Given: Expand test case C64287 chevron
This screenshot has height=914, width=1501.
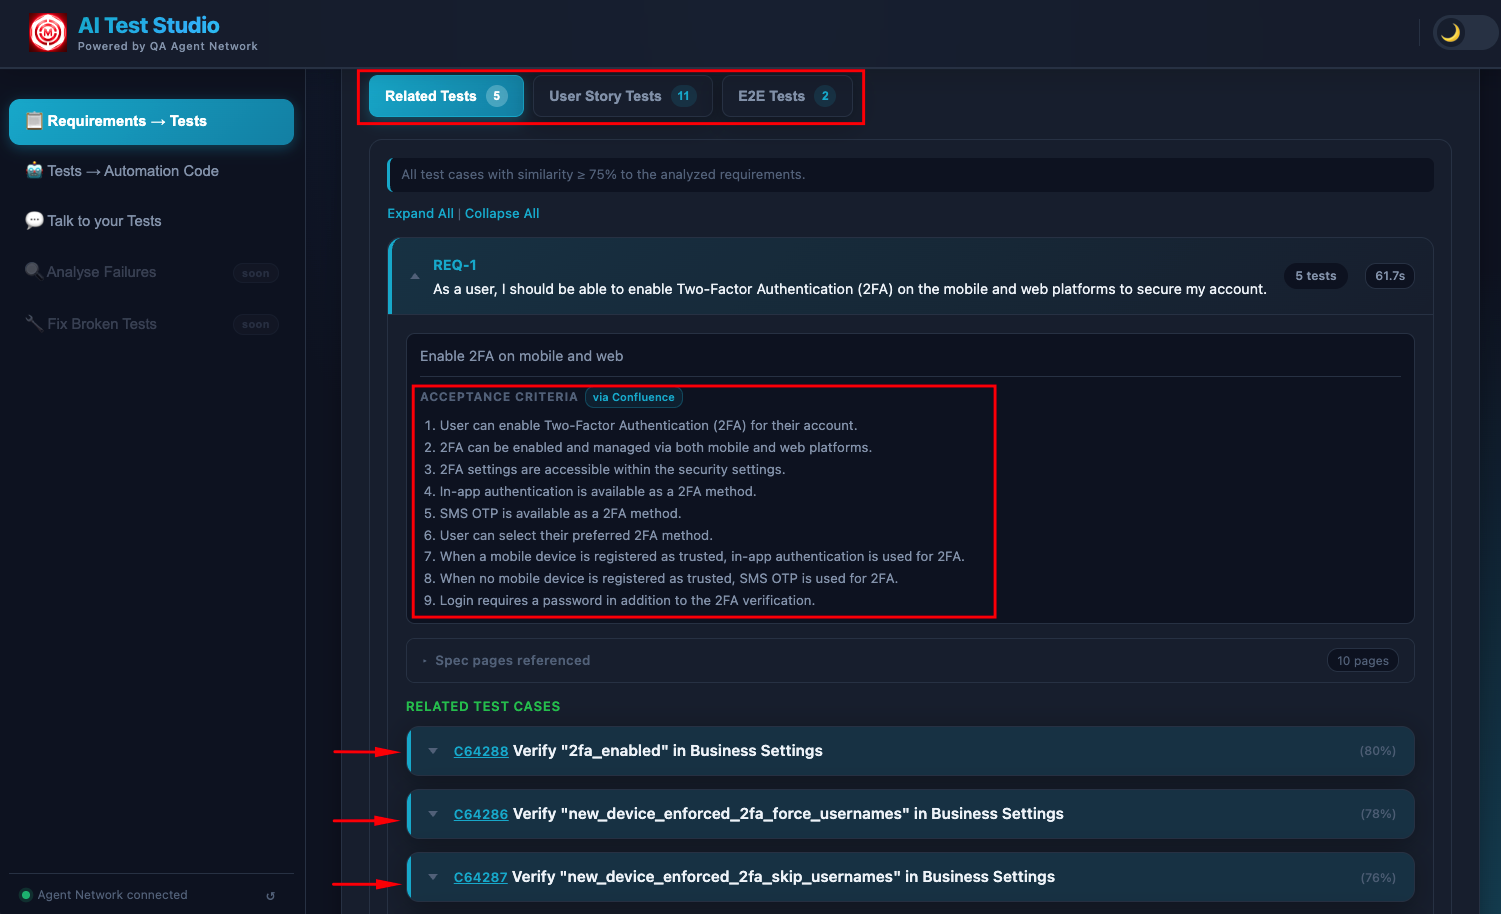Looking at the screenshot, I should 433,877.
